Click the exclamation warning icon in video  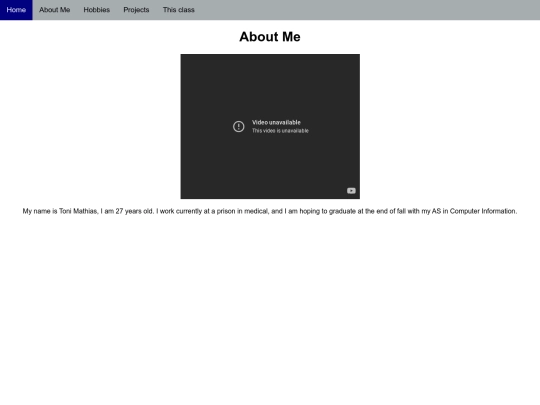(x=238, y=126)
